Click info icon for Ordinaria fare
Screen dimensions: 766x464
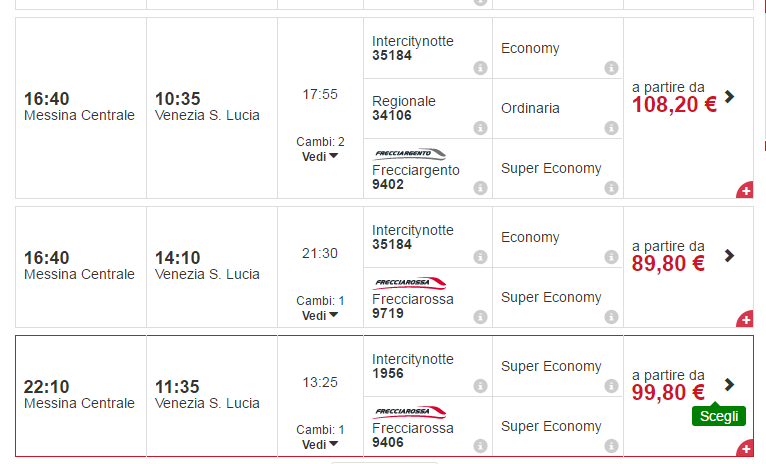point(611,128)
